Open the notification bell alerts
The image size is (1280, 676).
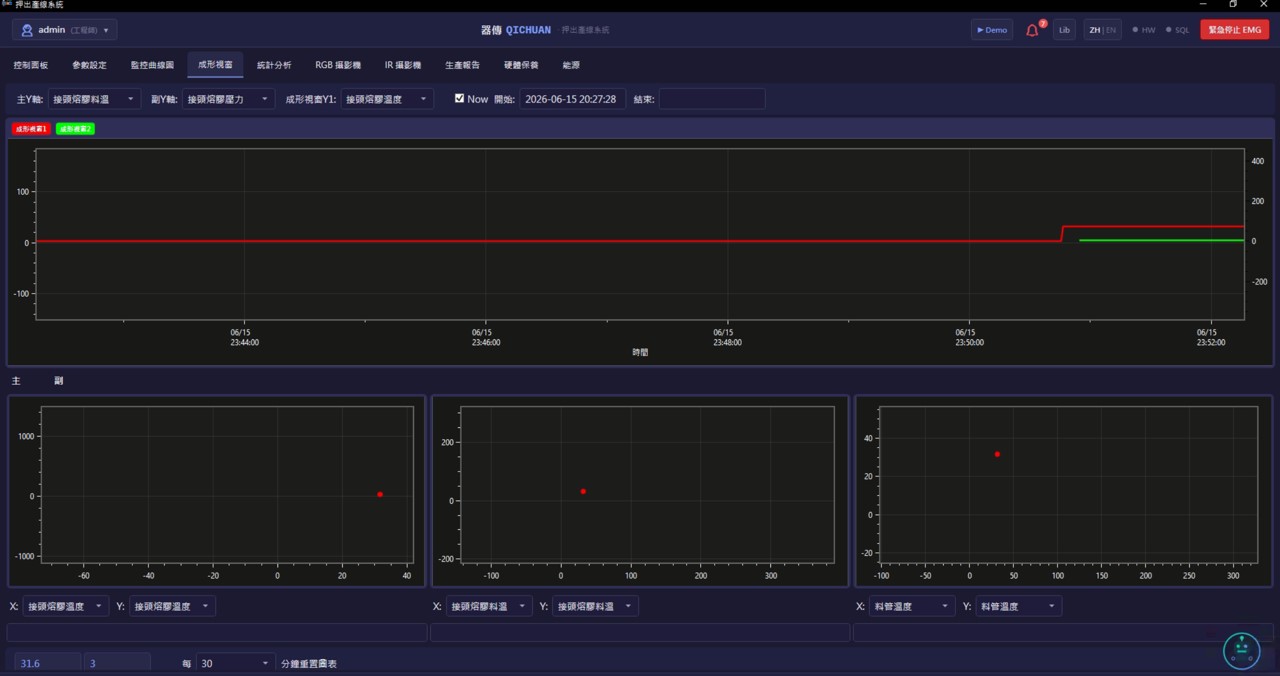(x=1033, y=30)
